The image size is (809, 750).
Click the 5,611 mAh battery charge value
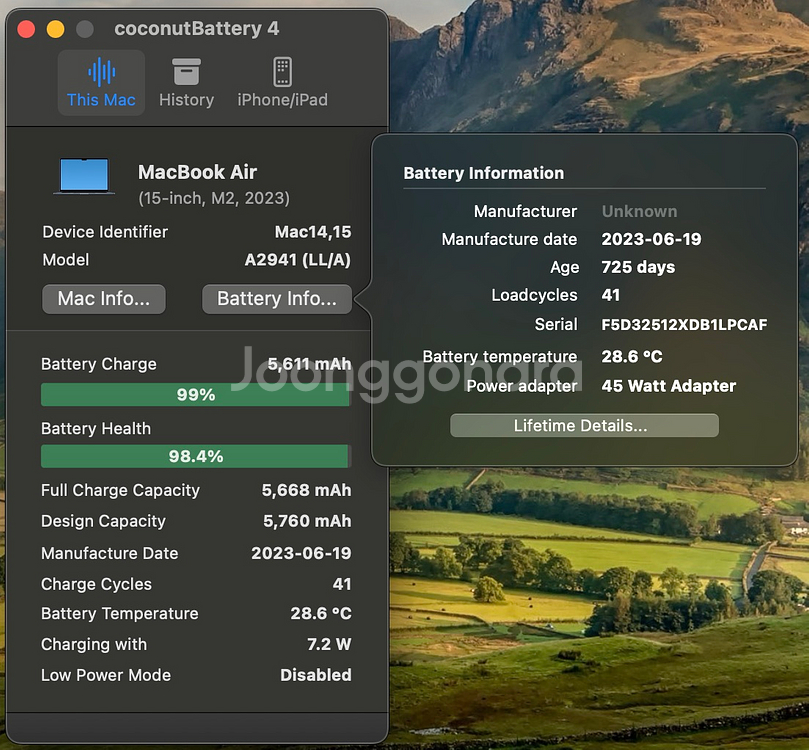point(309,364)
